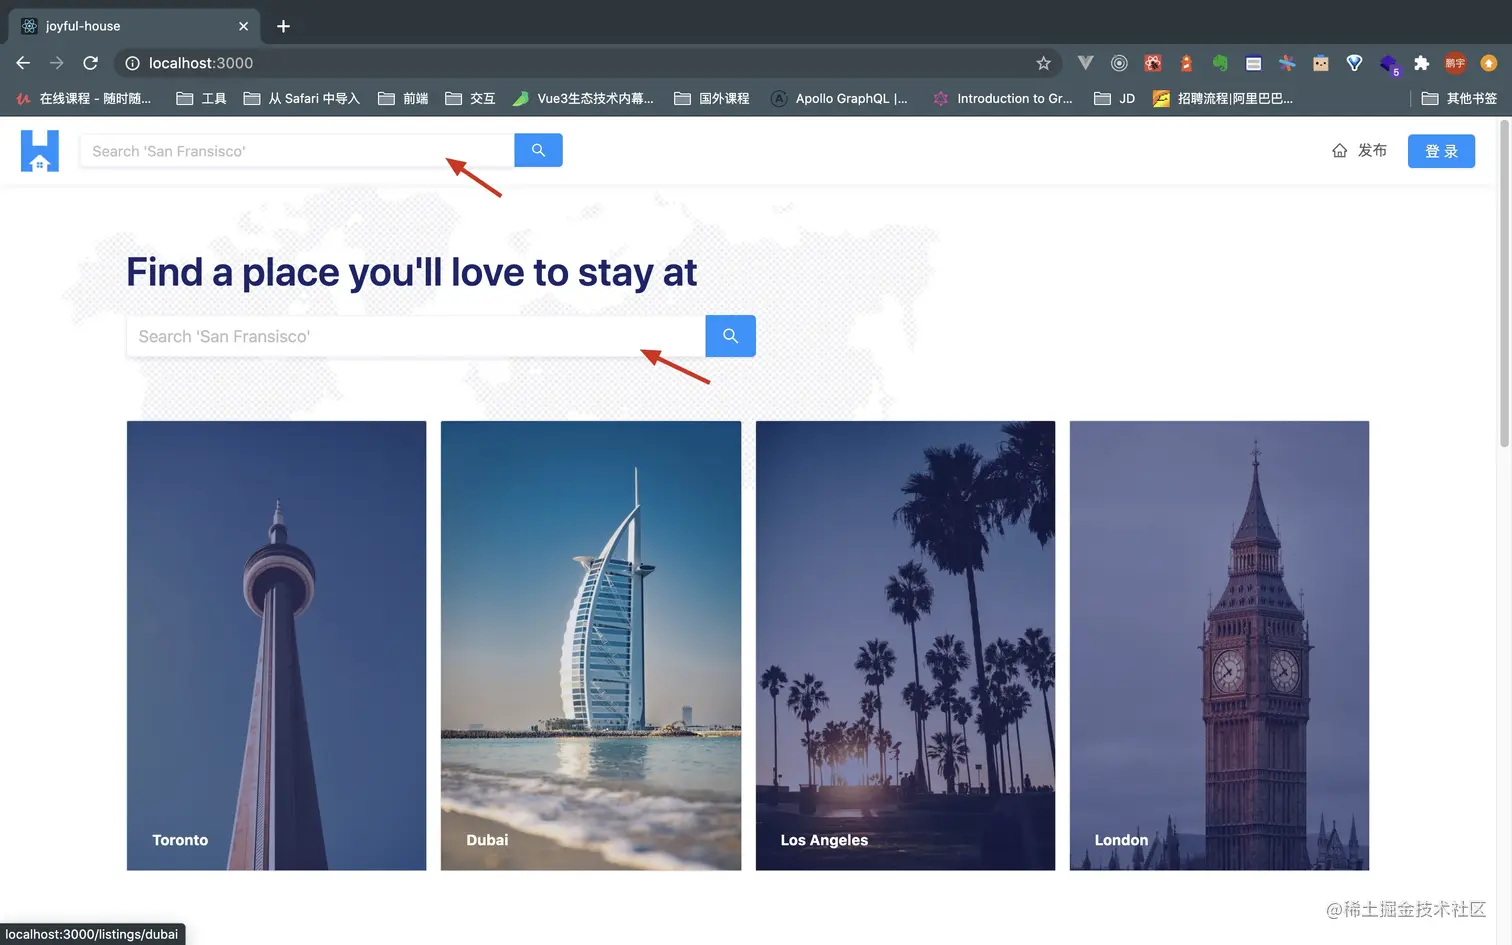Open the 前端 bookmarks folder
Image resolution: width=1512 pixels, height=945 pixels.
(x=403, y=98)
